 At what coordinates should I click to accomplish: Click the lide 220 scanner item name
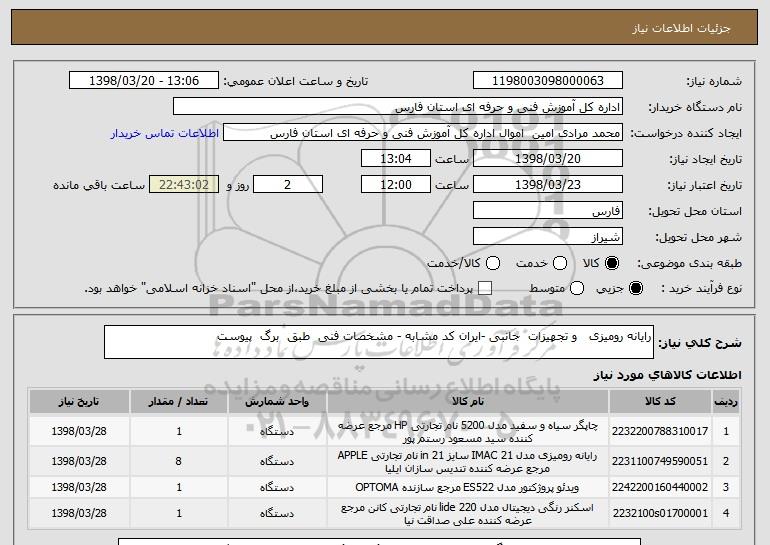pos(468,514)
